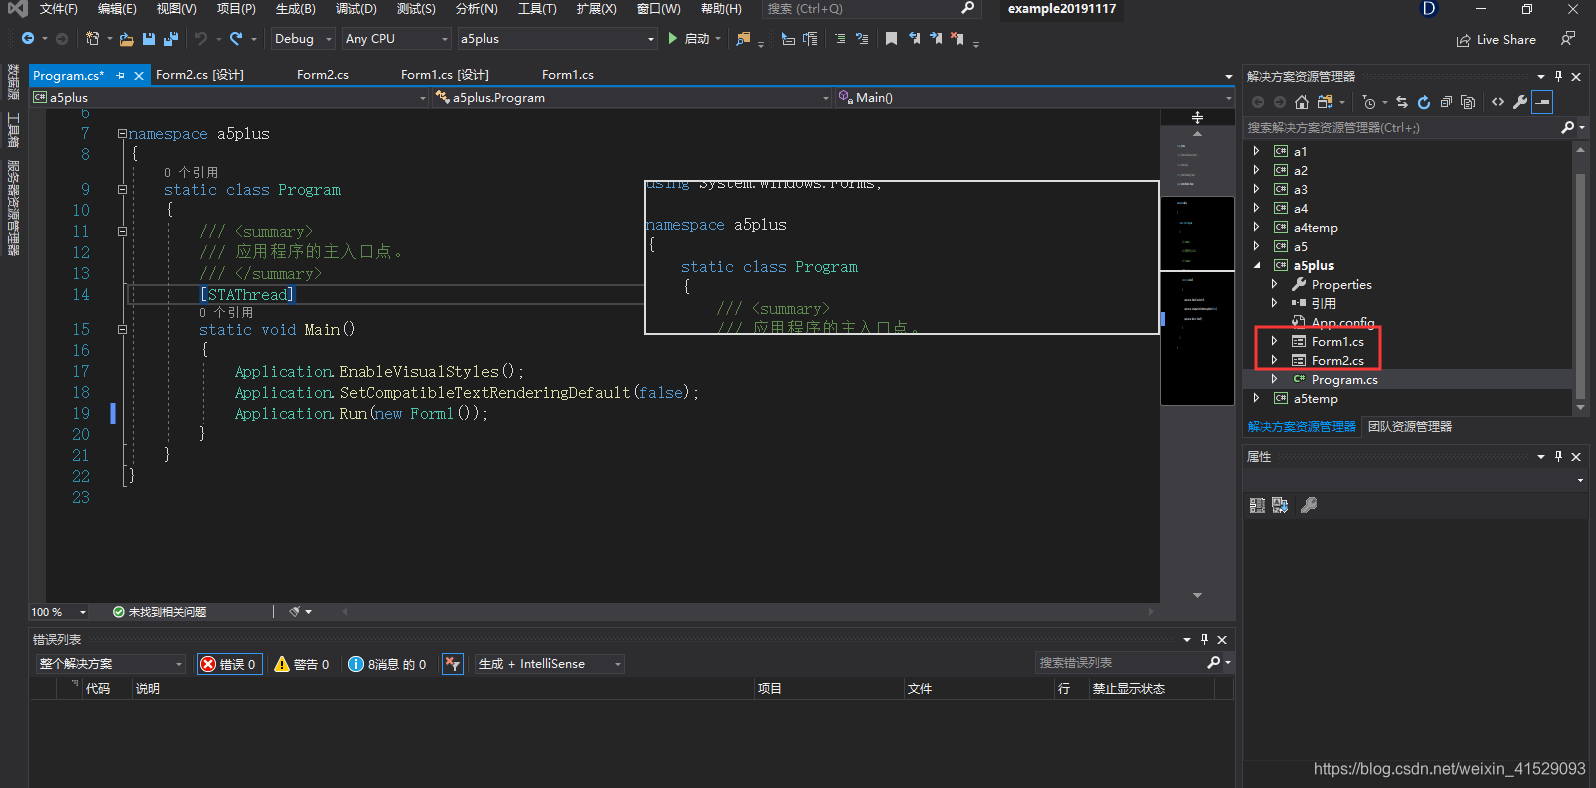Refresh the Solution Explorer
The width and height of the screenshot is (1596, 788).
[x=1424, y=102]
